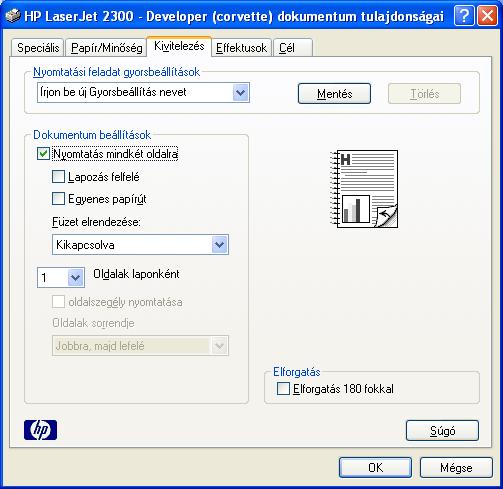Expand the Füzet elrendezése dropdown
The image size is (503, 489).
click(x=220, y=245)
